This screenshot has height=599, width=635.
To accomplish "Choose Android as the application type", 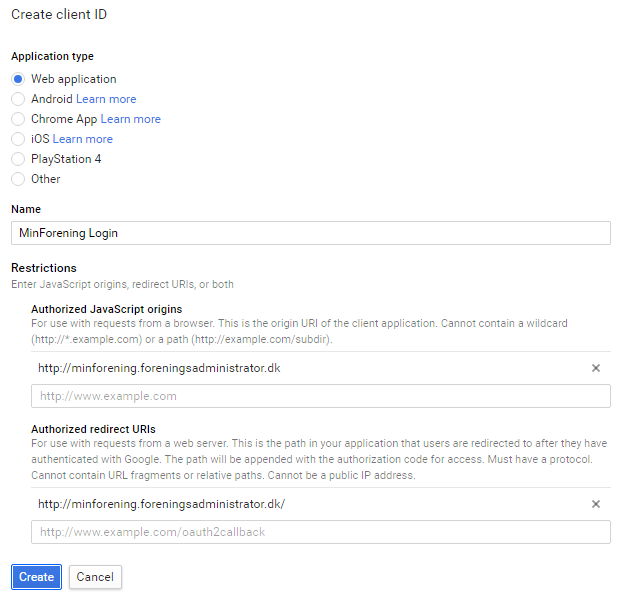I will pos(18,99).
